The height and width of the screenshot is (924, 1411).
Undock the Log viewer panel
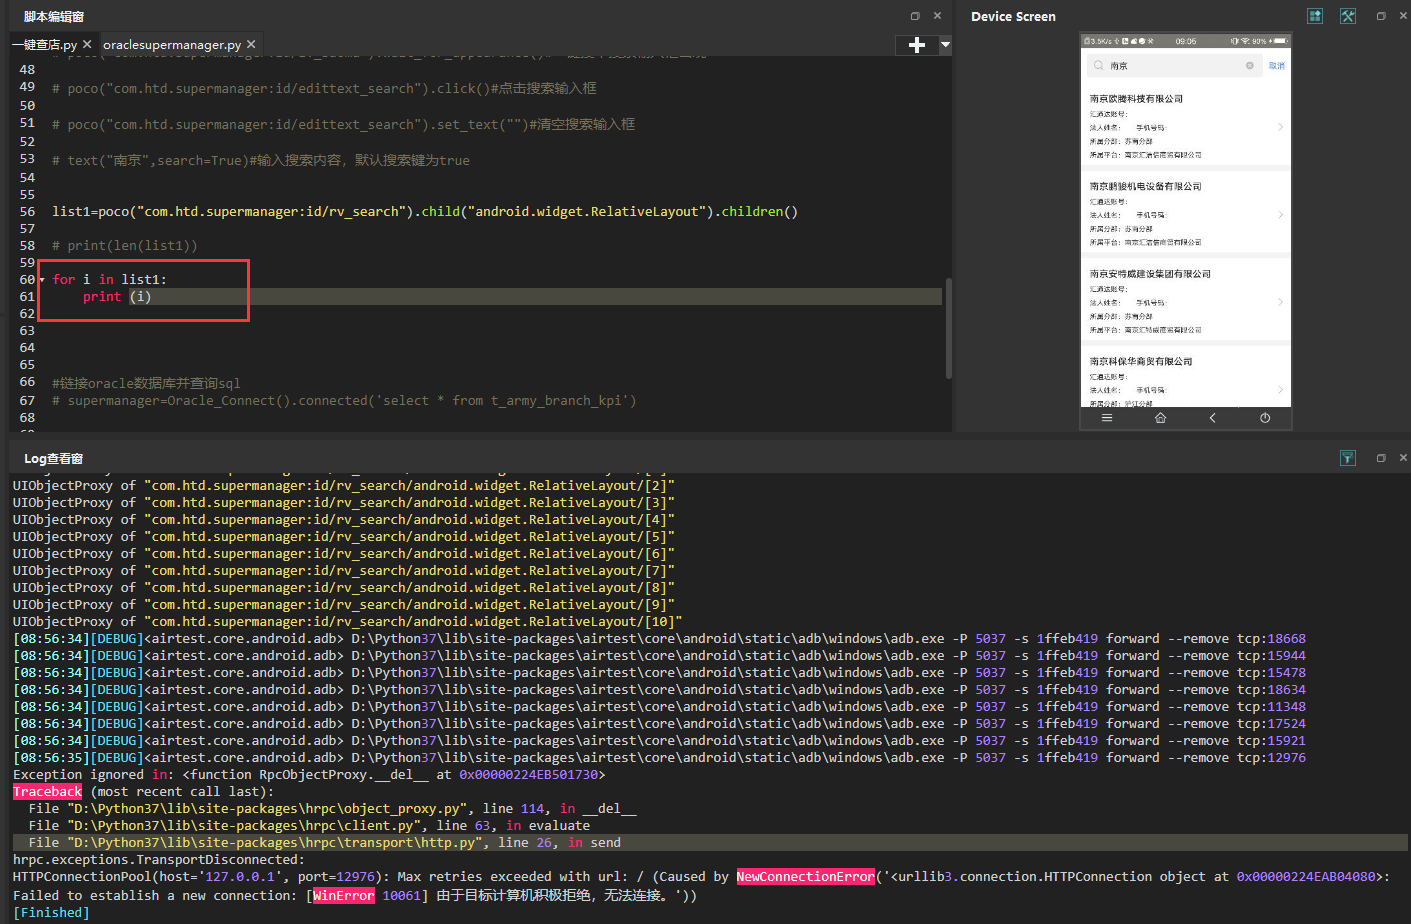pos(1381,458)
